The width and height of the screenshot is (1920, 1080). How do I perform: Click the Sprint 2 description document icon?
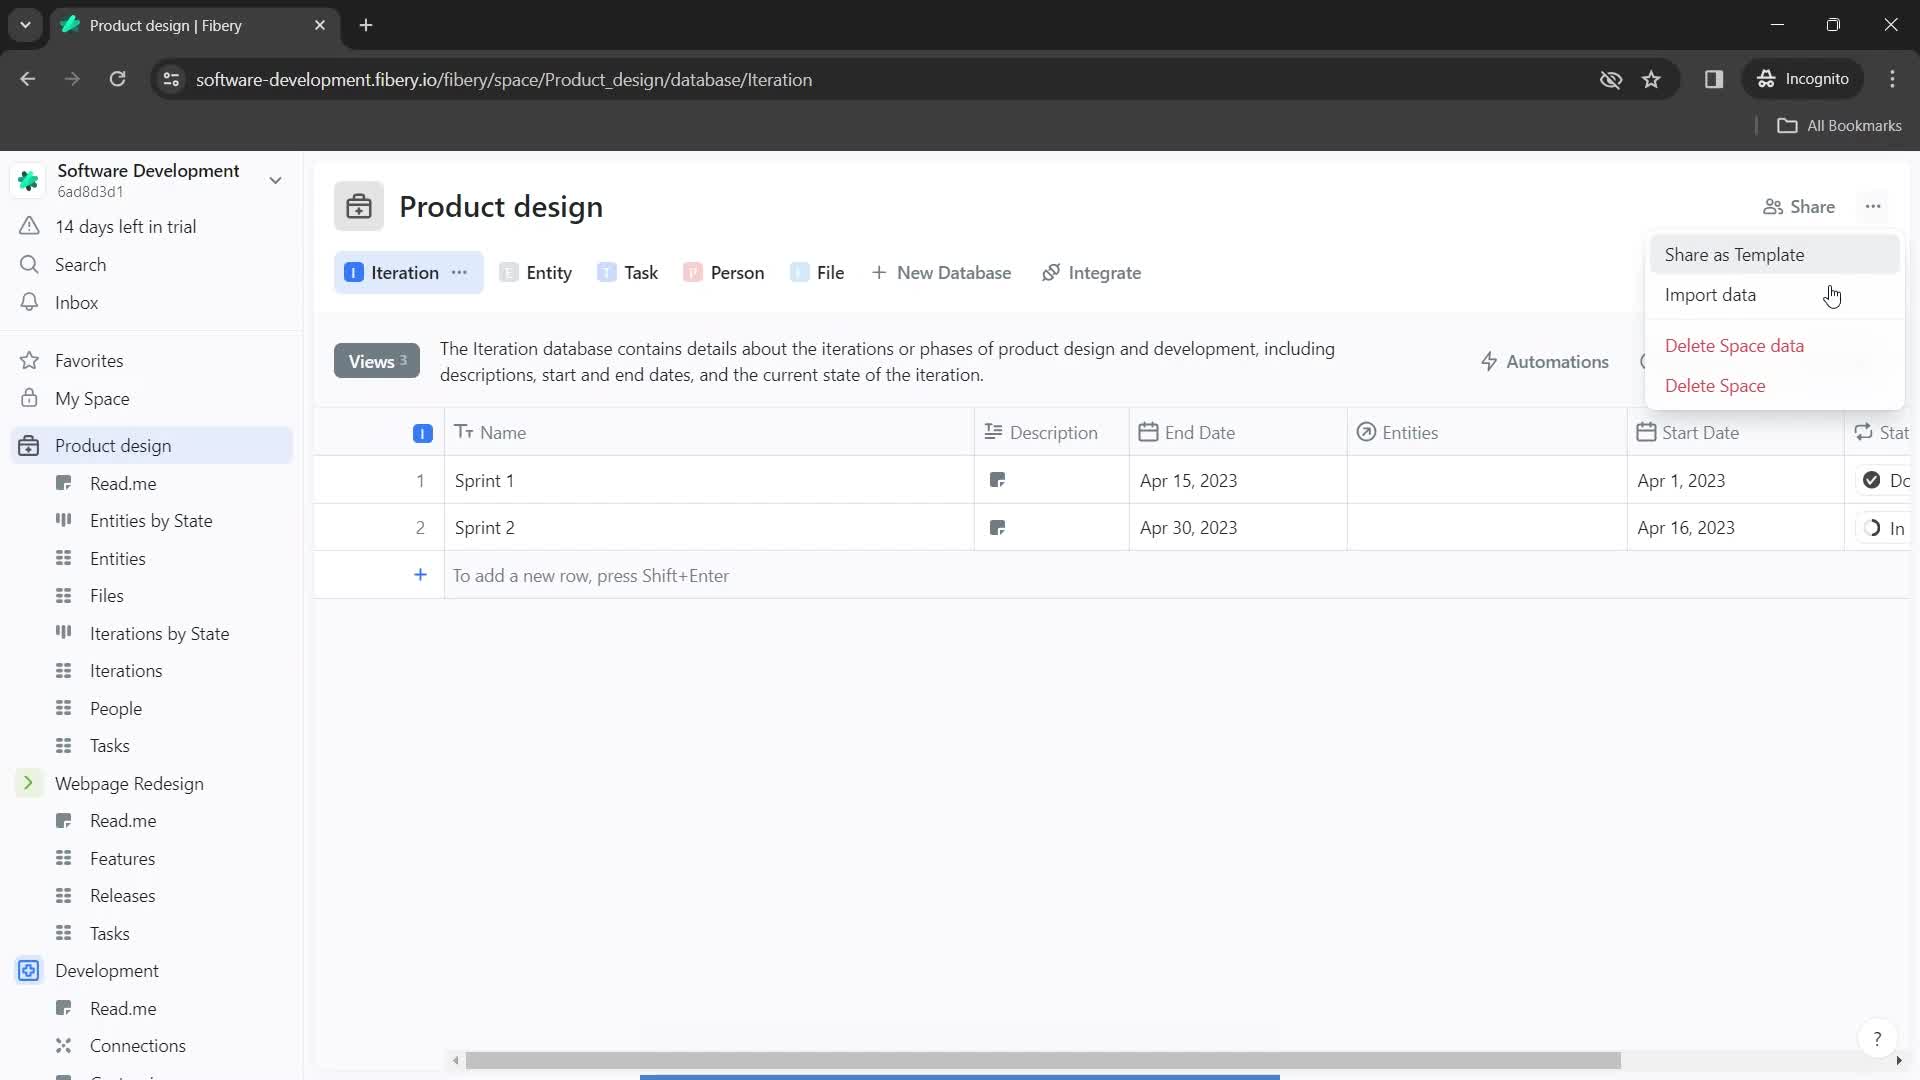tap(997, 528)
